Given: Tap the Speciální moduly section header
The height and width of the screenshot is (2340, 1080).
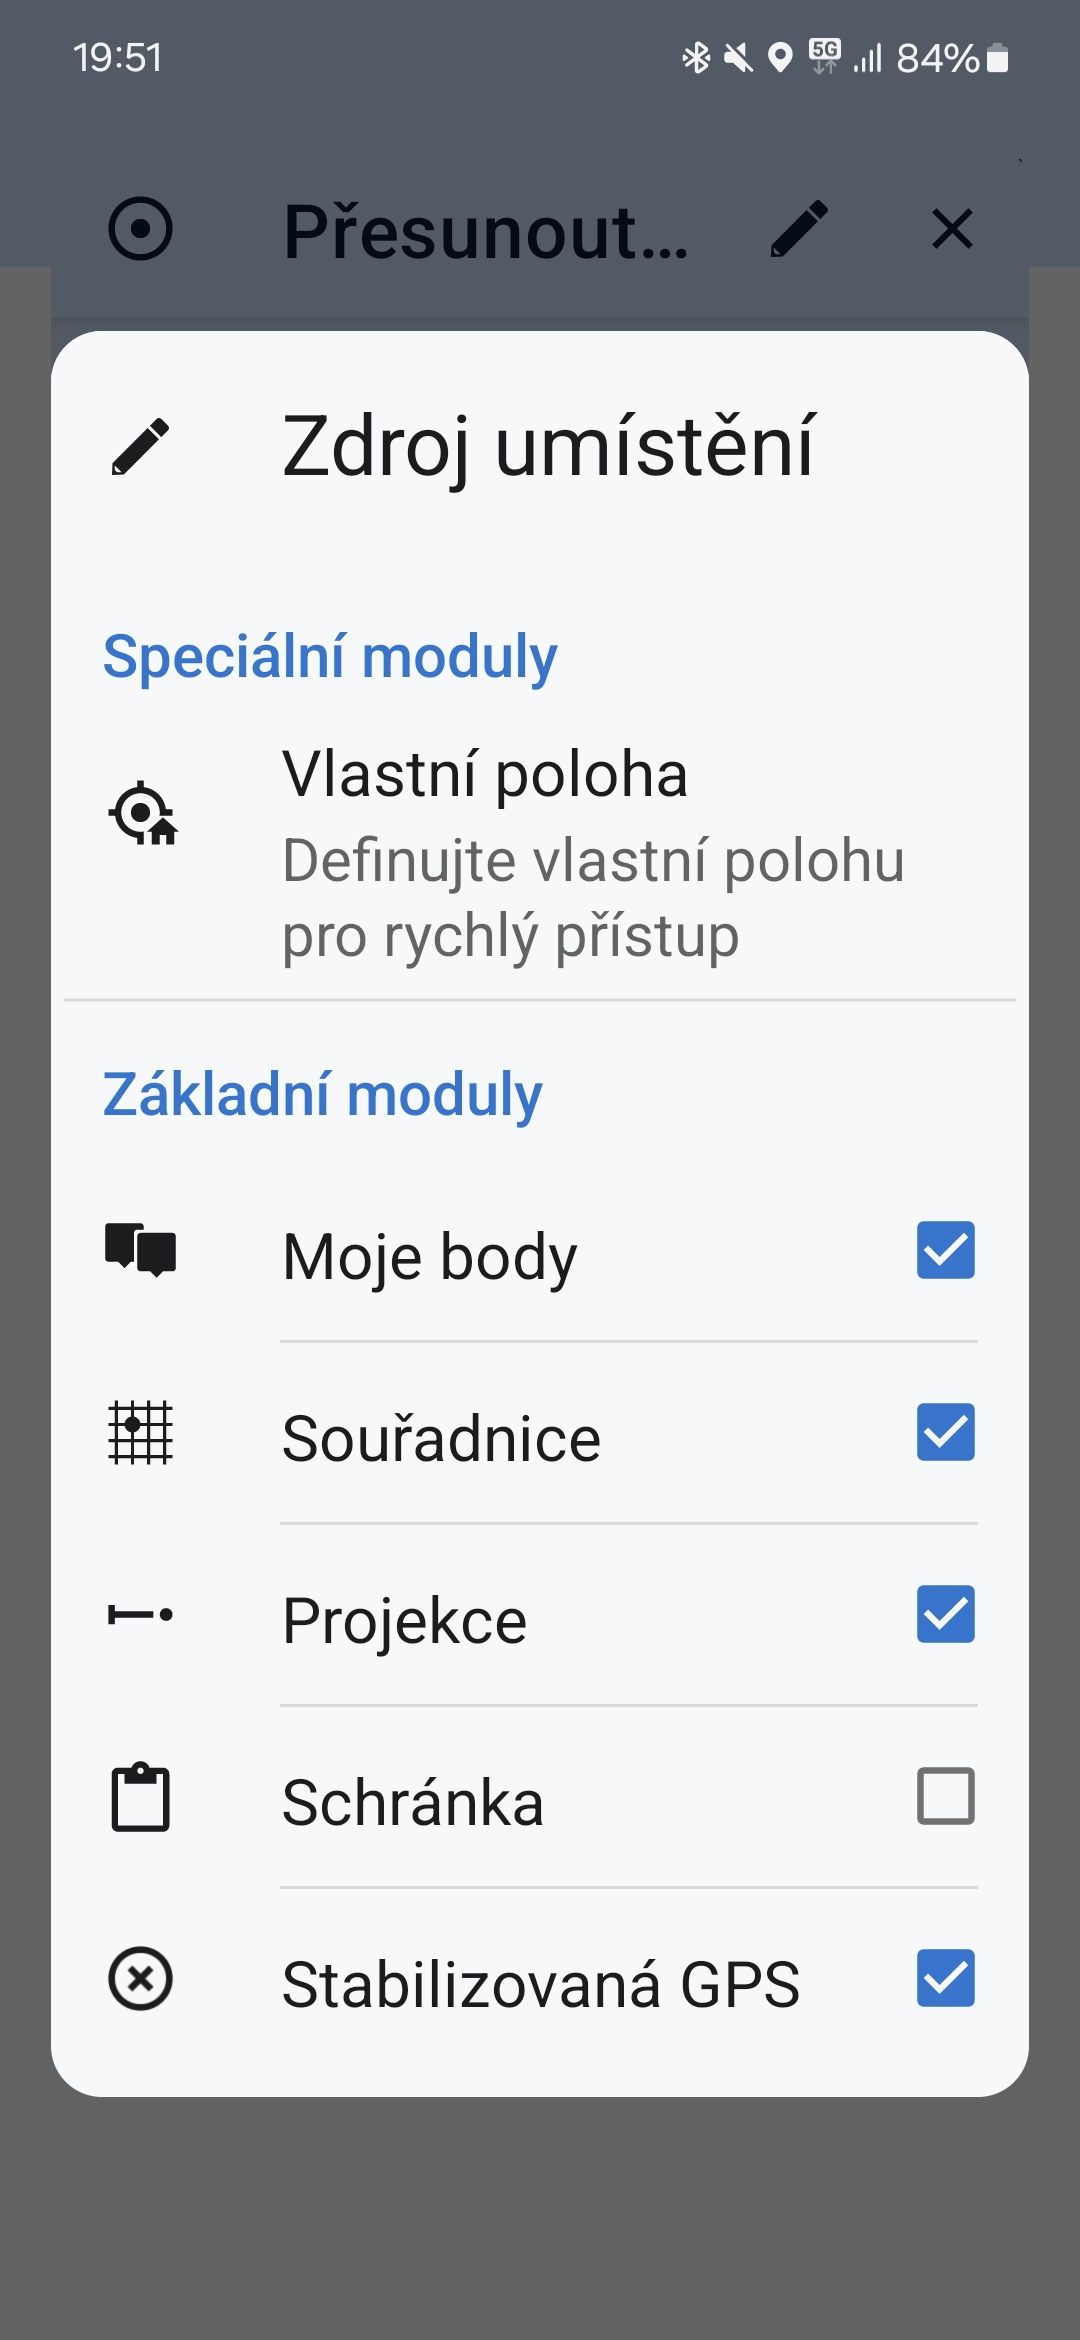Looking at the screenshot, I should tap(330, 657).
